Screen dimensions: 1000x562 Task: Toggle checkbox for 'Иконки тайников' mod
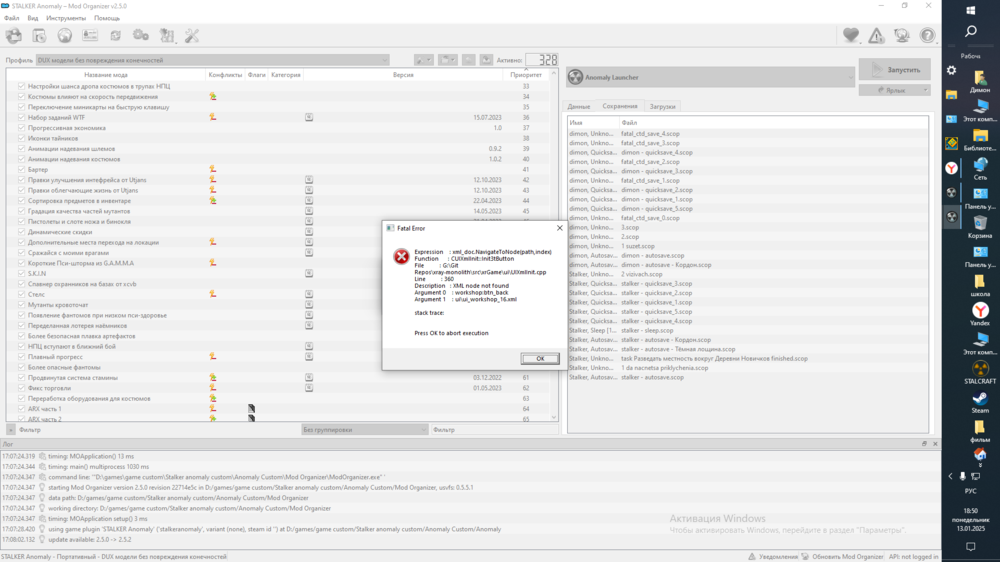(x=22, y=138)
